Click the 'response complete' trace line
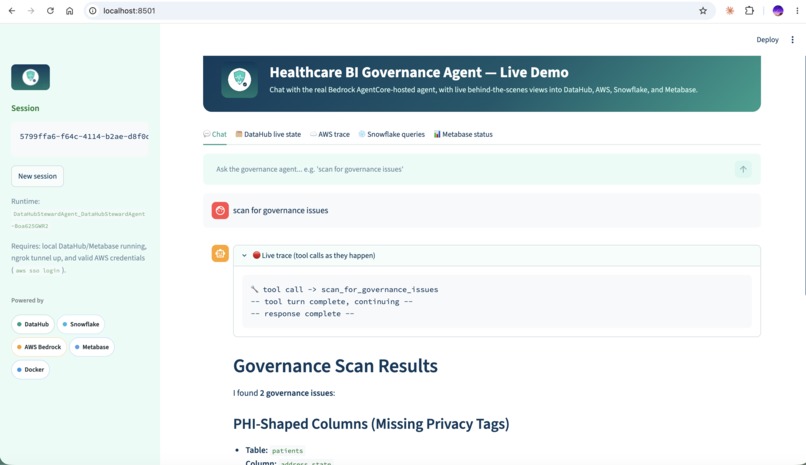806x465 pixels. pyautogui.click(x=302, y=313)
